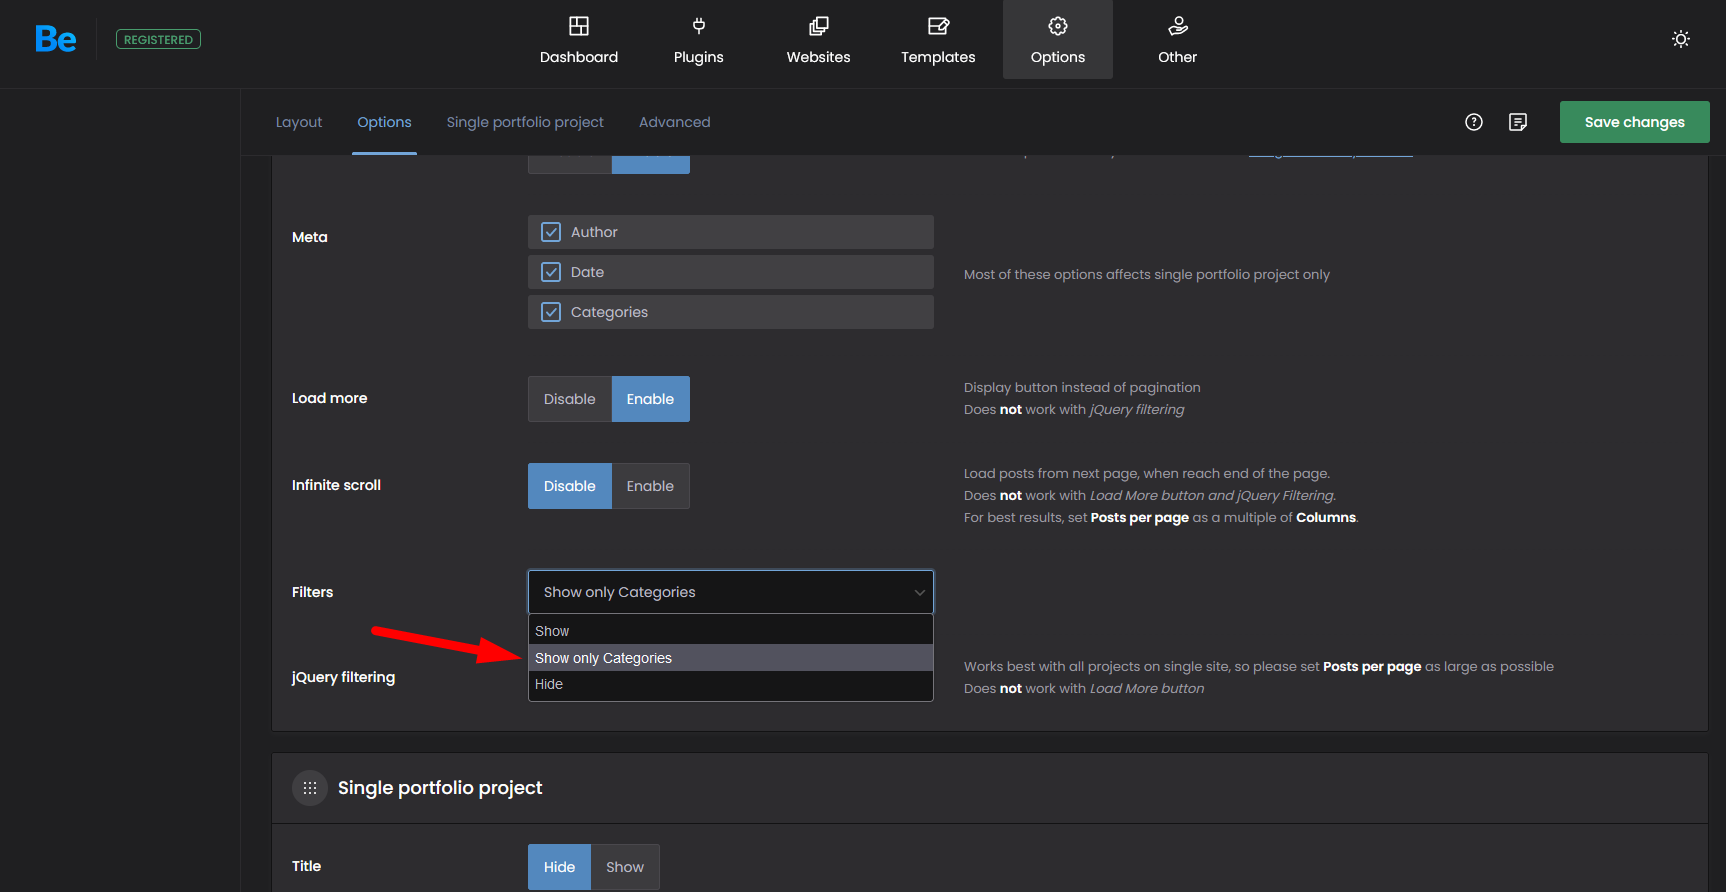Toggle light mode sun icon
The image size is (1726, 892).
tap(1681, 39)
